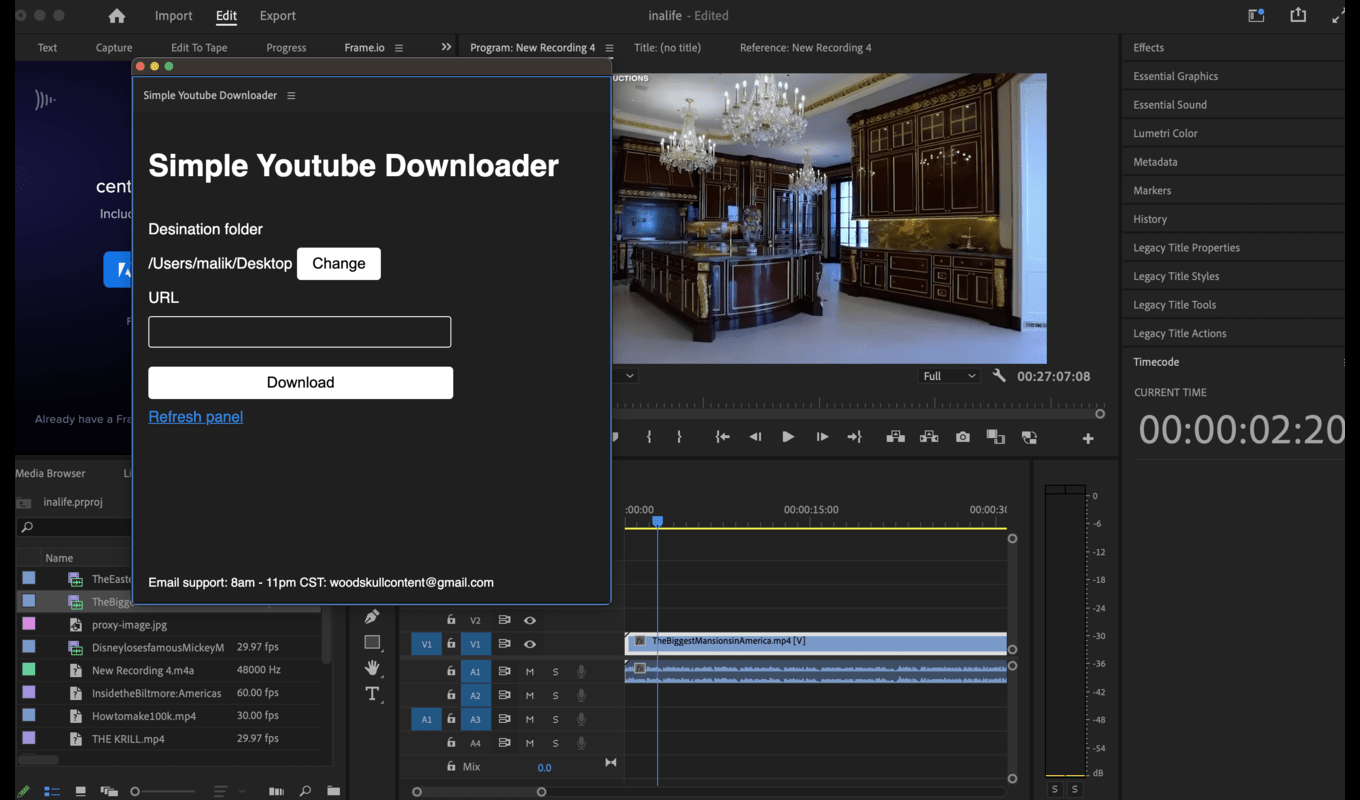Click Mark In brace button

649,437
